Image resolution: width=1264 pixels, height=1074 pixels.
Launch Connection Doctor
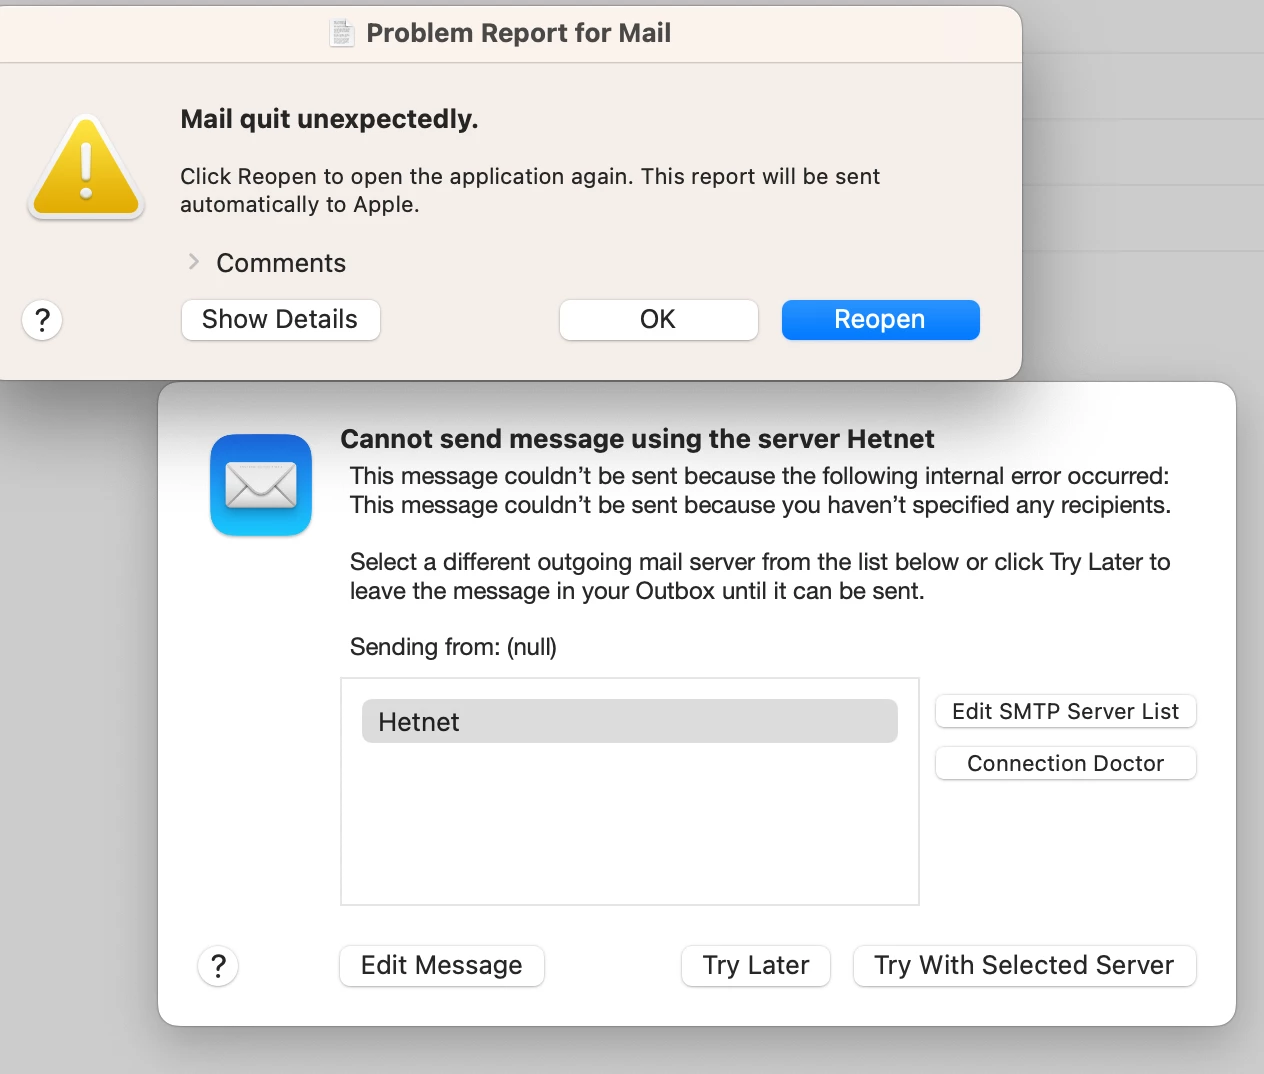click(x=1066, y=763)
